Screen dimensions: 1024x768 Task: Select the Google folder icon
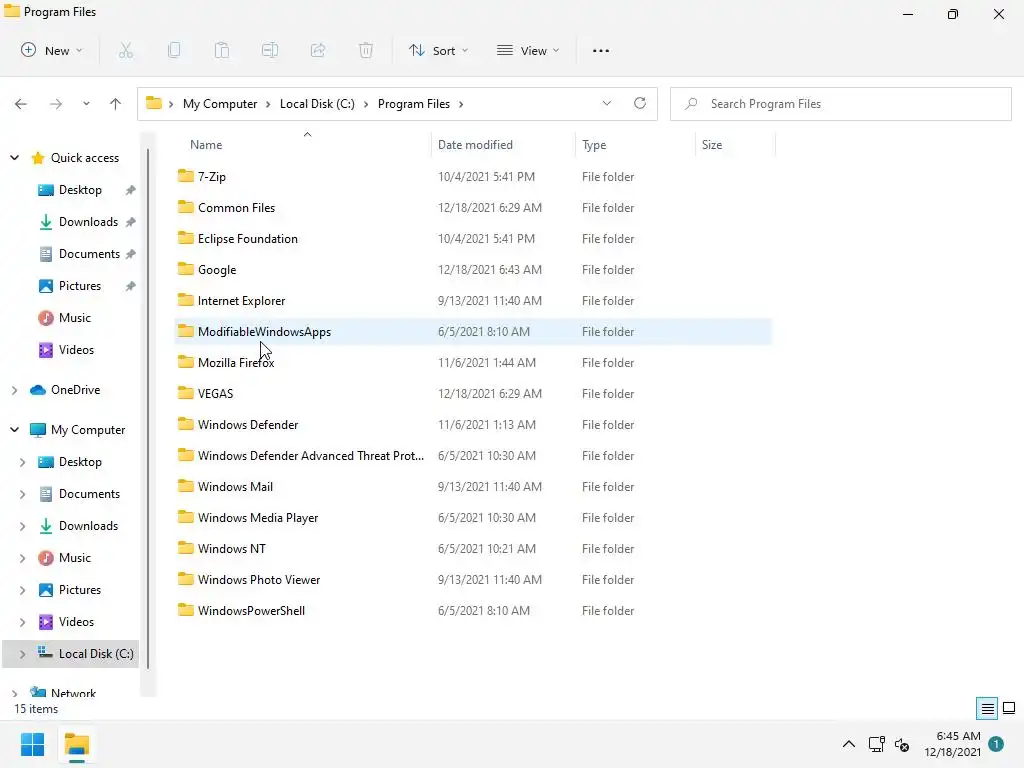pyautogui.click(x=186, y=268)
